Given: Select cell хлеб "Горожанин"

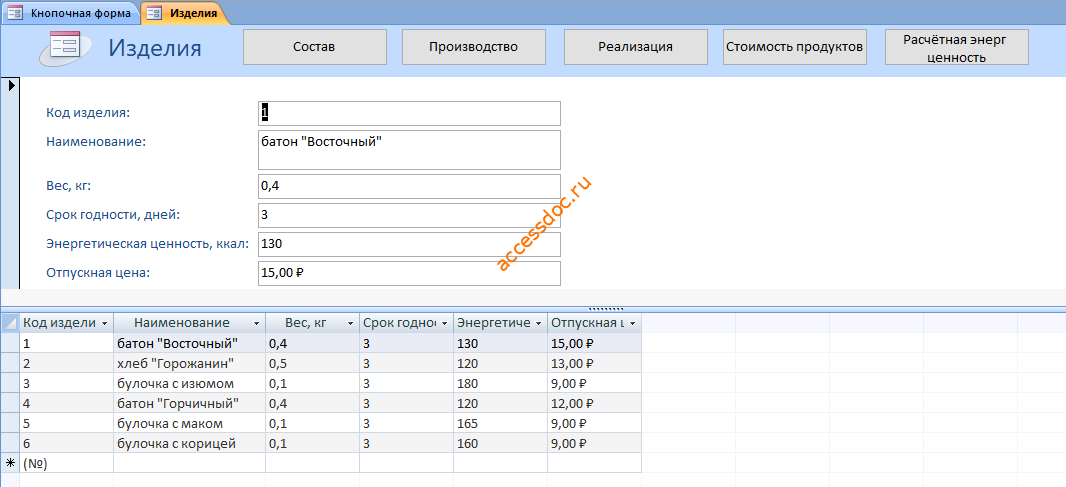Looking at the screenshot, I should point(189,363).
